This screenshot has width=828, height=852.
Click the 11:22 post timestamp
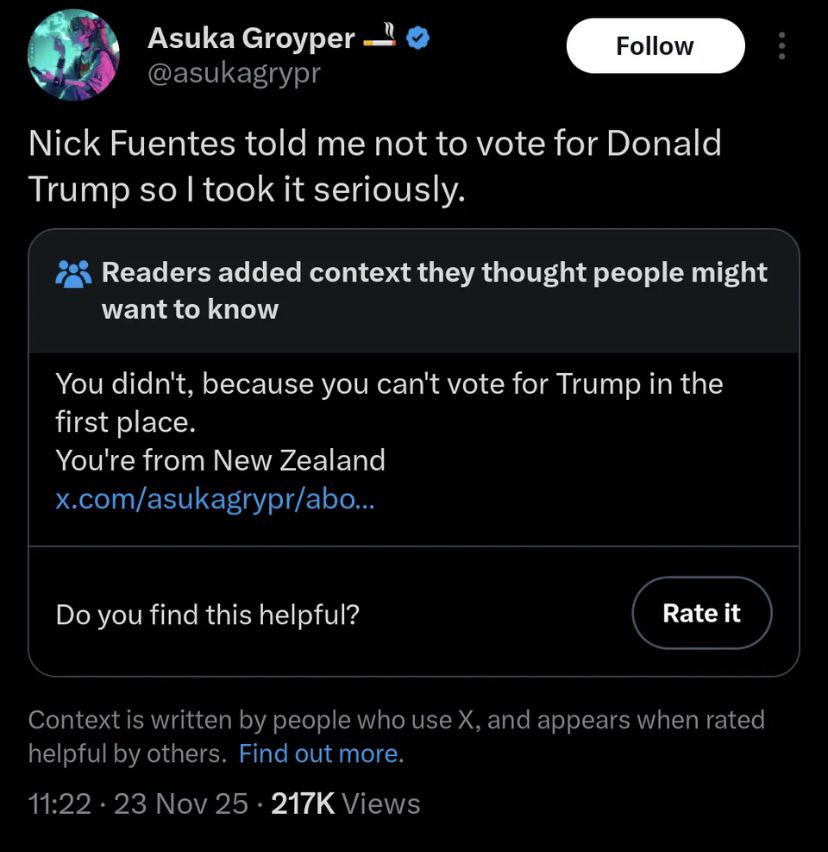point(60,803)
